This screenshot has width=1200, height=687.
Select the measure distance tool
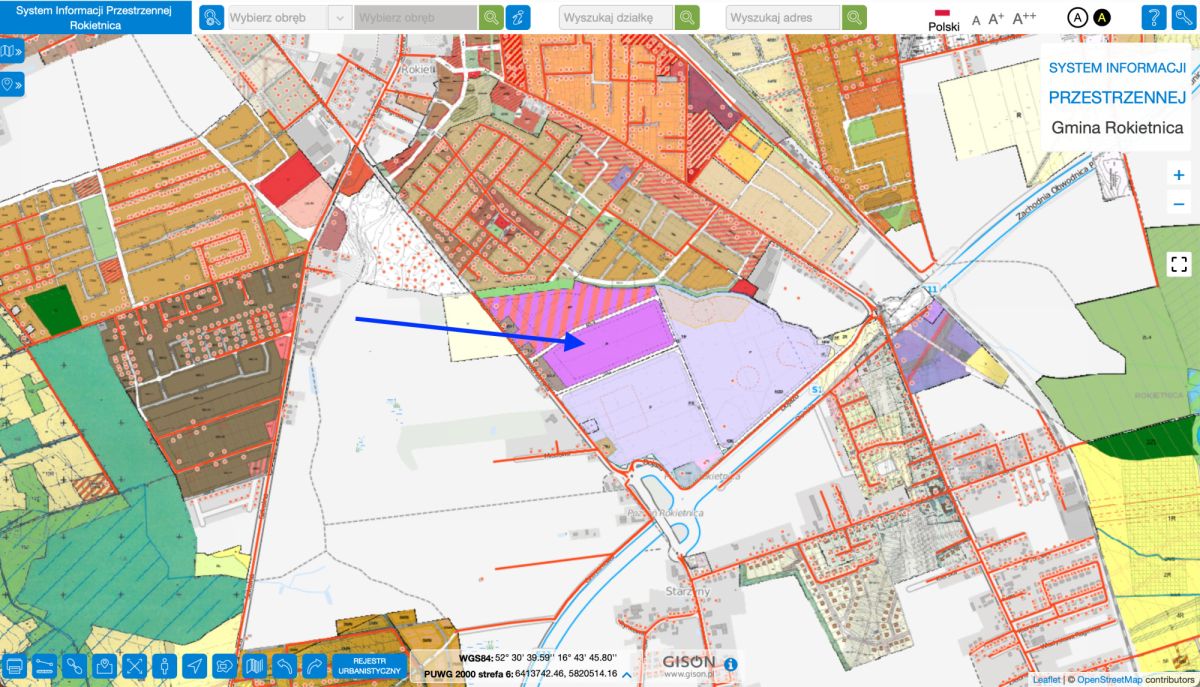coord(44,666)
